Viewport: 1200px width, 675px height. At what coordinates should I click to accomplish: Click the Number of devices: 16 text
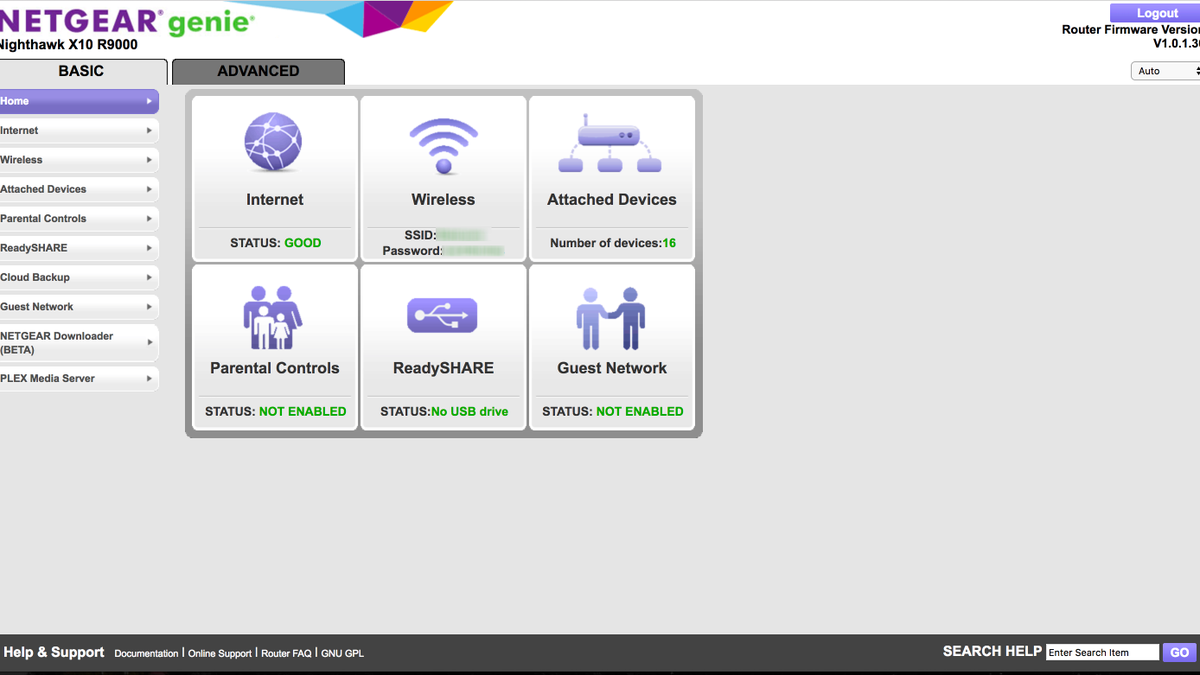(613, 243)
